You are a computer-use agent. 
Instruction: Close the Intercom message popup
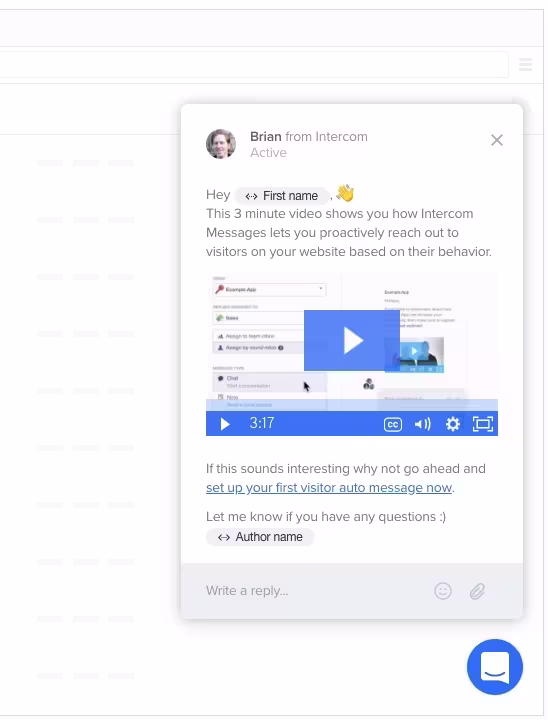[497, 140]
